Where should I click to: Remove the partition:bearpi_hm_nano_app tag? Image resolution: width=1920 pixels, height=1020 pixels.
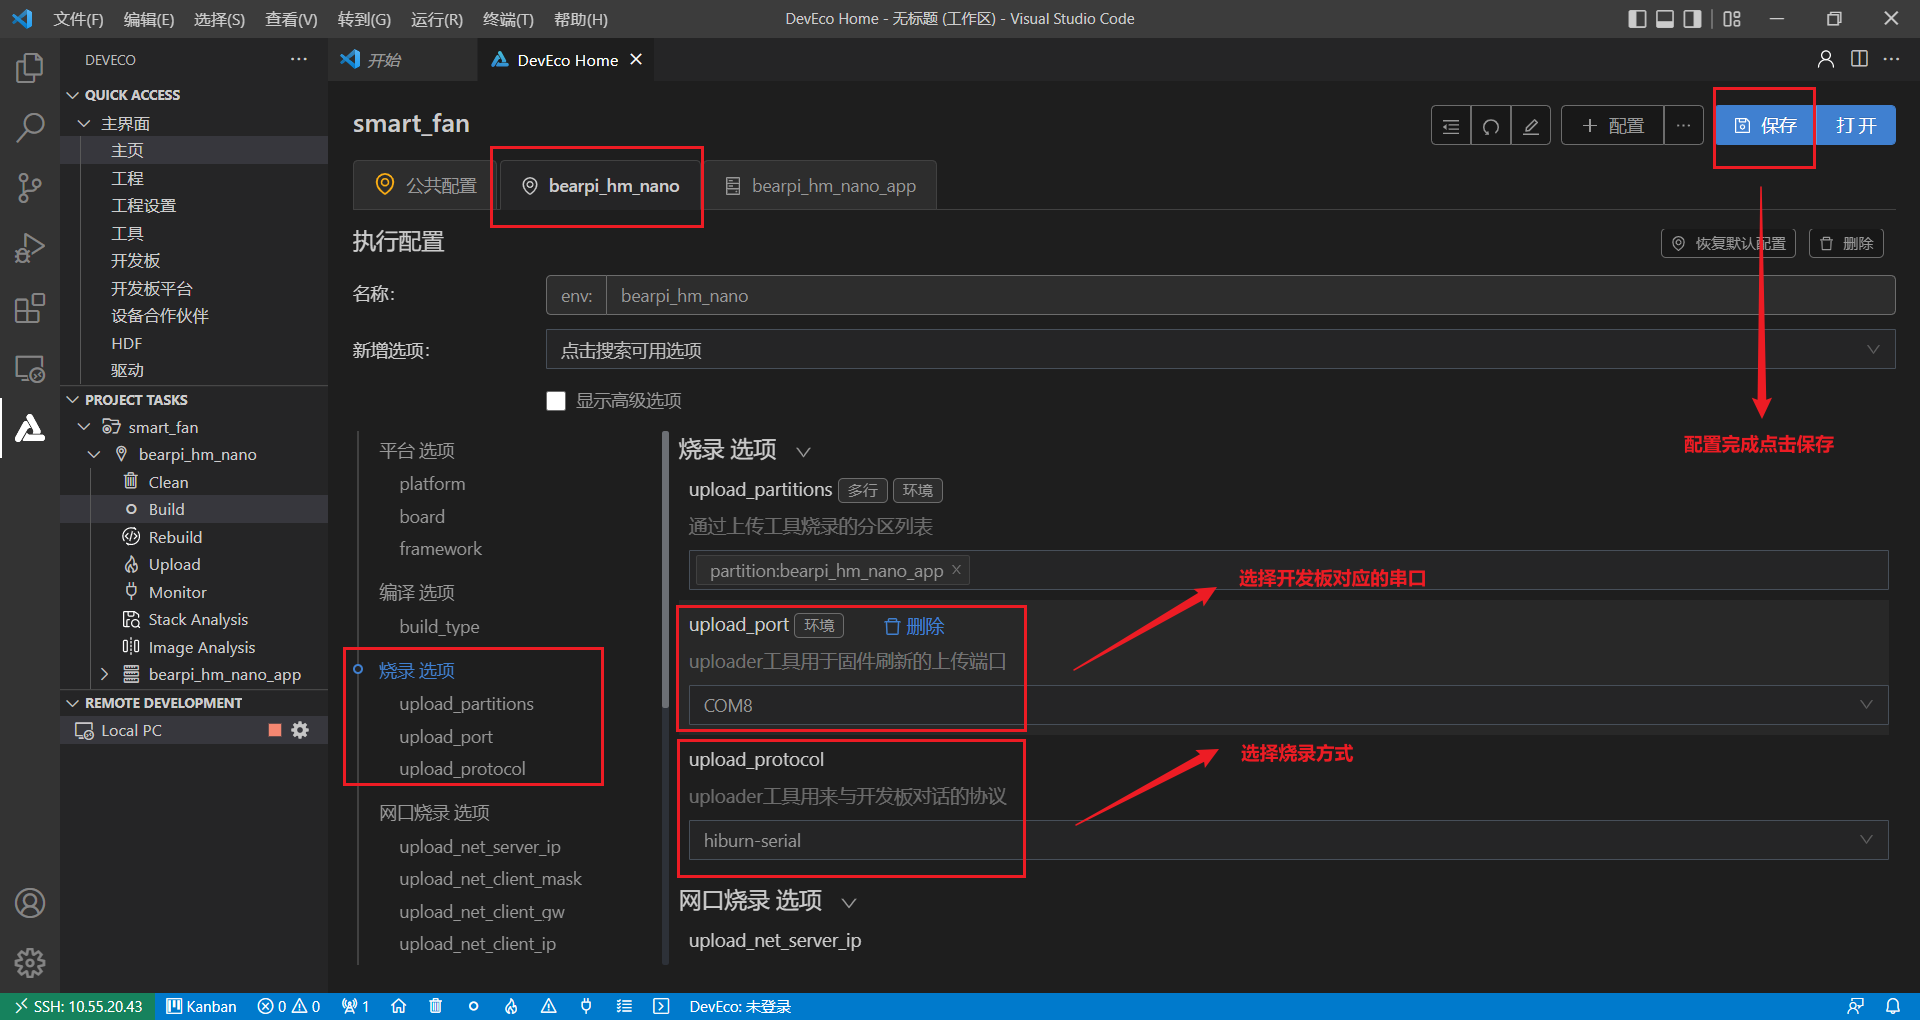click(x=956, y=569)
